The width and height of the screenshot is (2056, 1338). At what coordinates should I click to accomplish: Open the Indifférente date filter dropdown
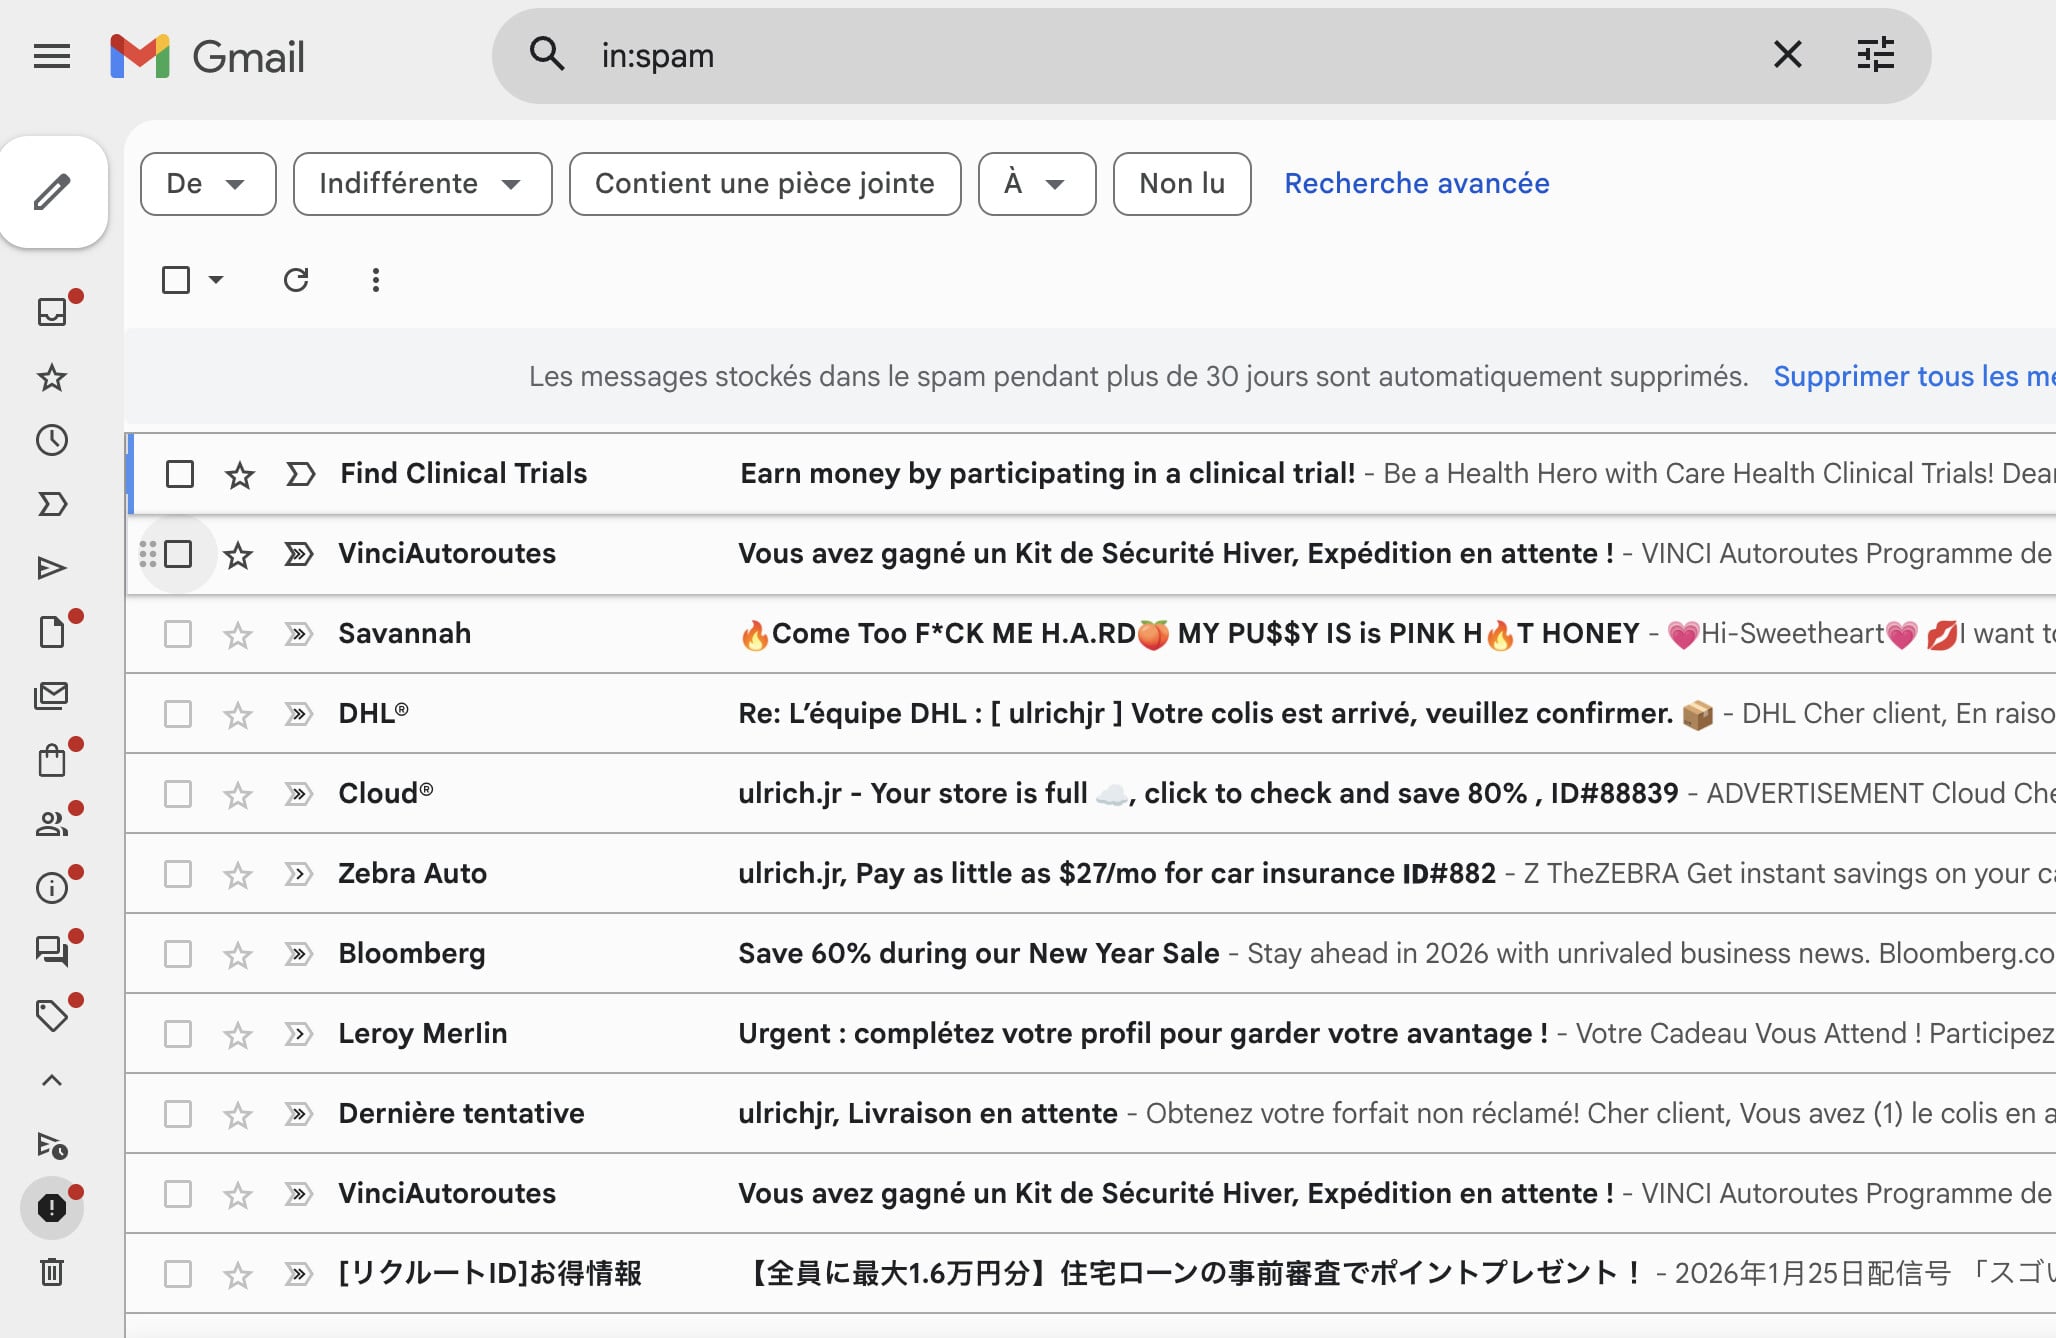pos(422,184)
